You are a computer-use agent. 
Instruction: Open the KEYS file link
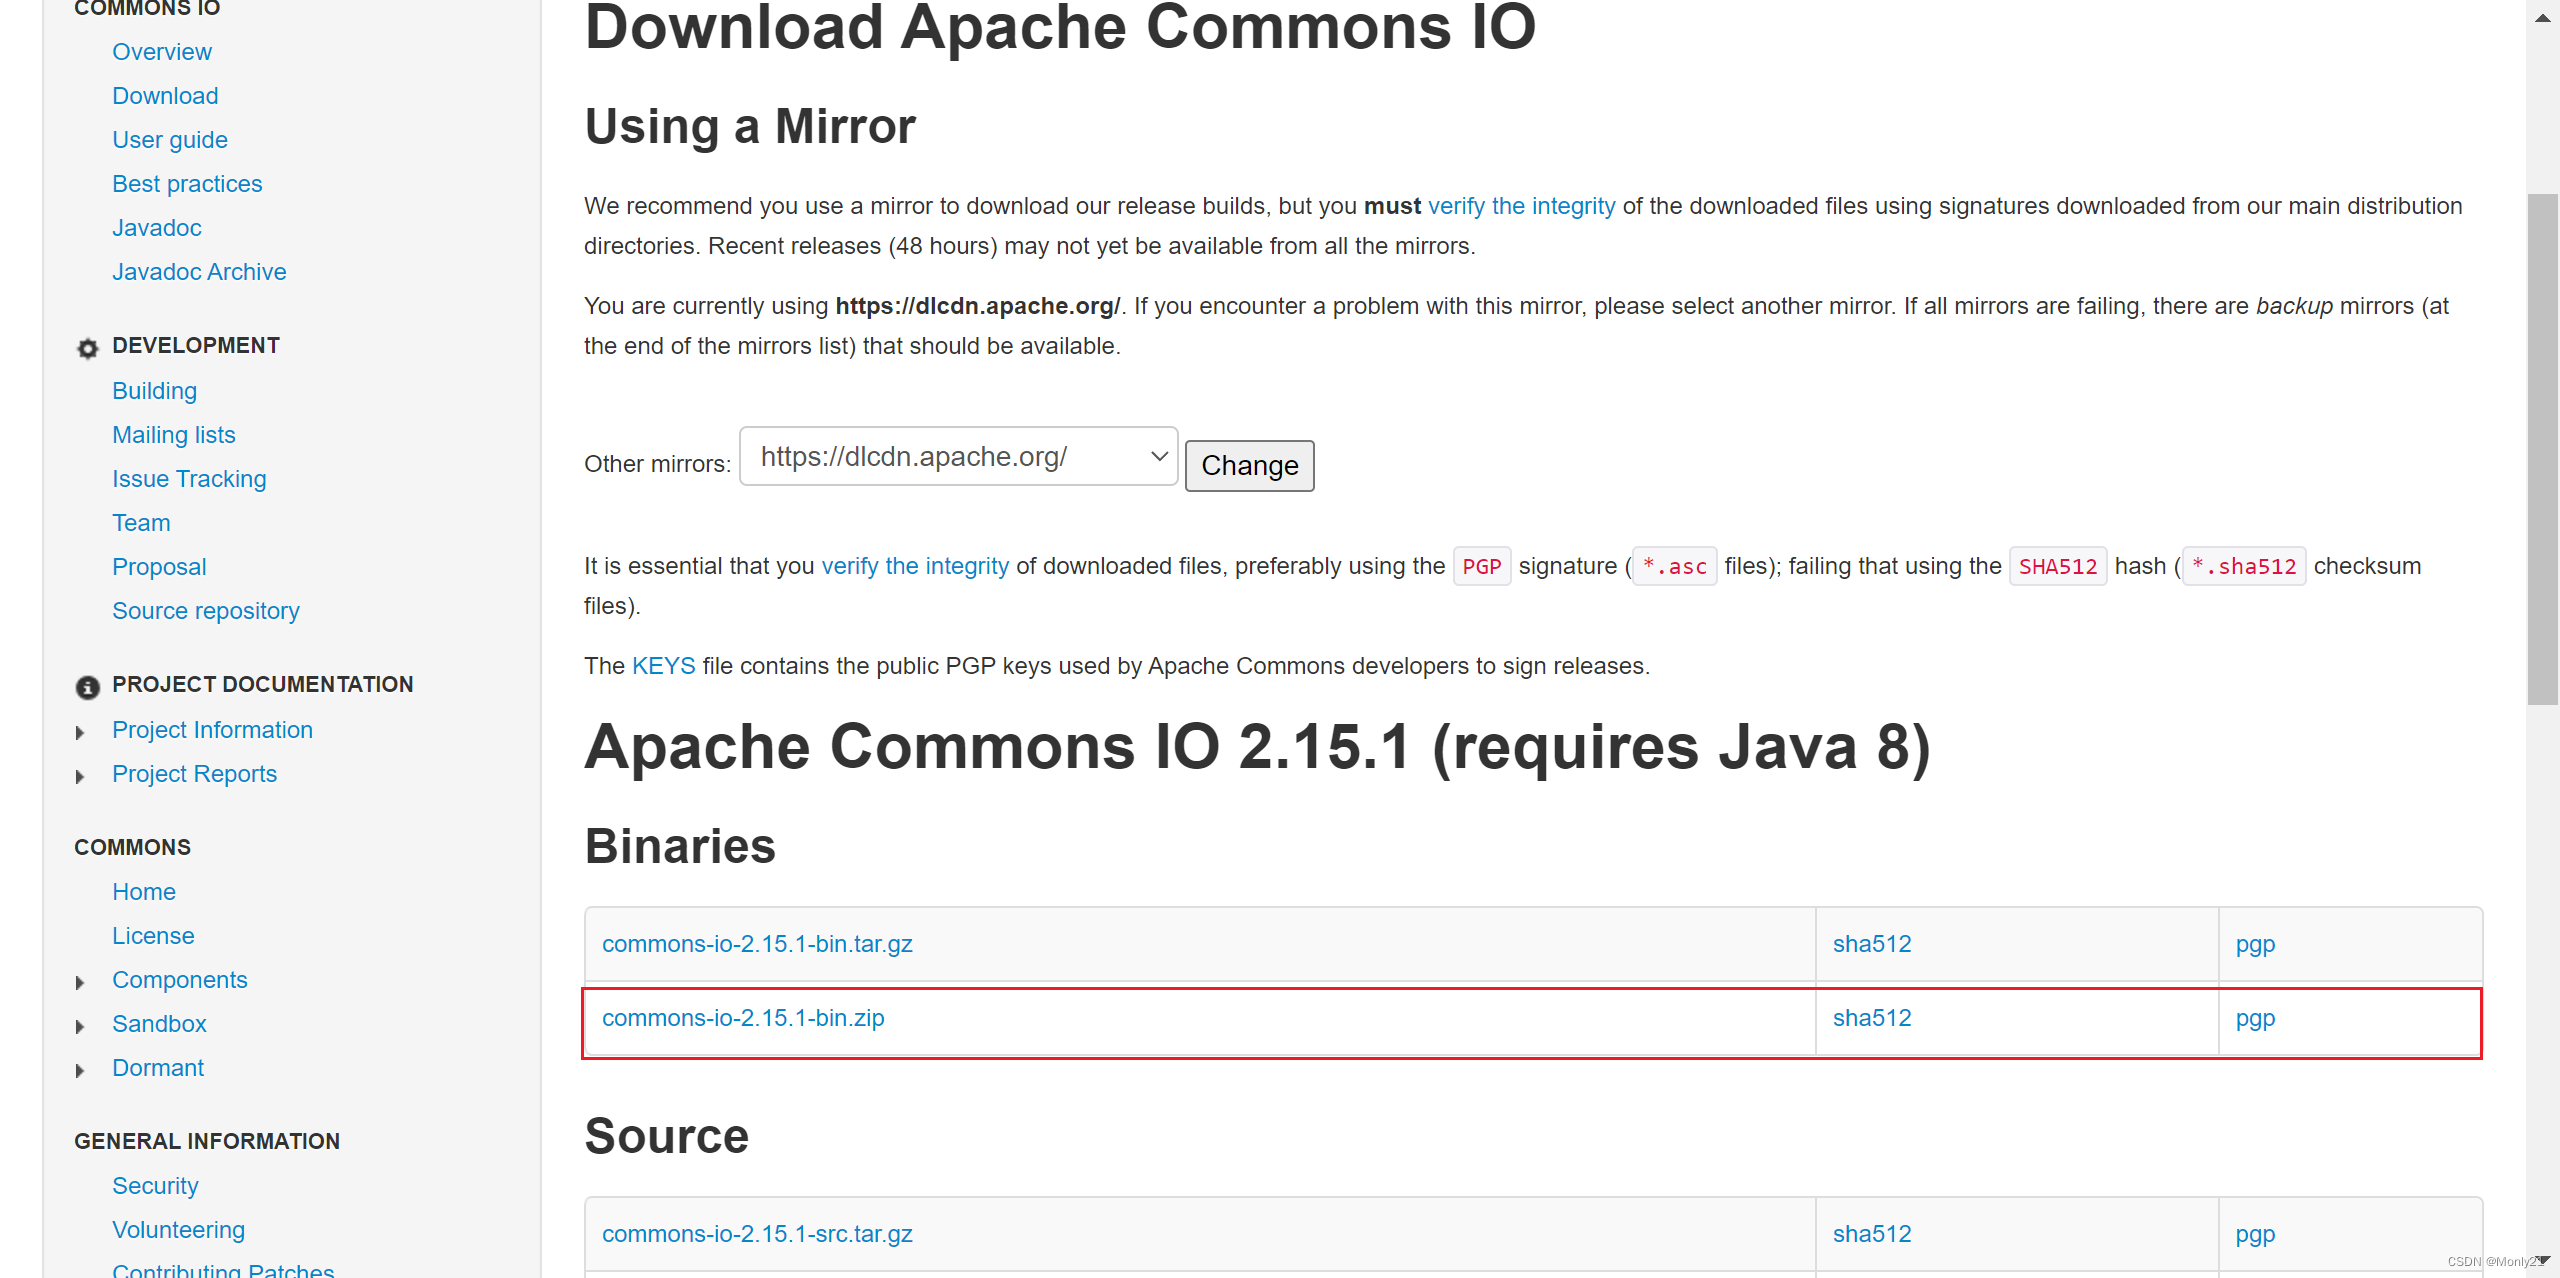pyautogui.click(x=664, y=665)
